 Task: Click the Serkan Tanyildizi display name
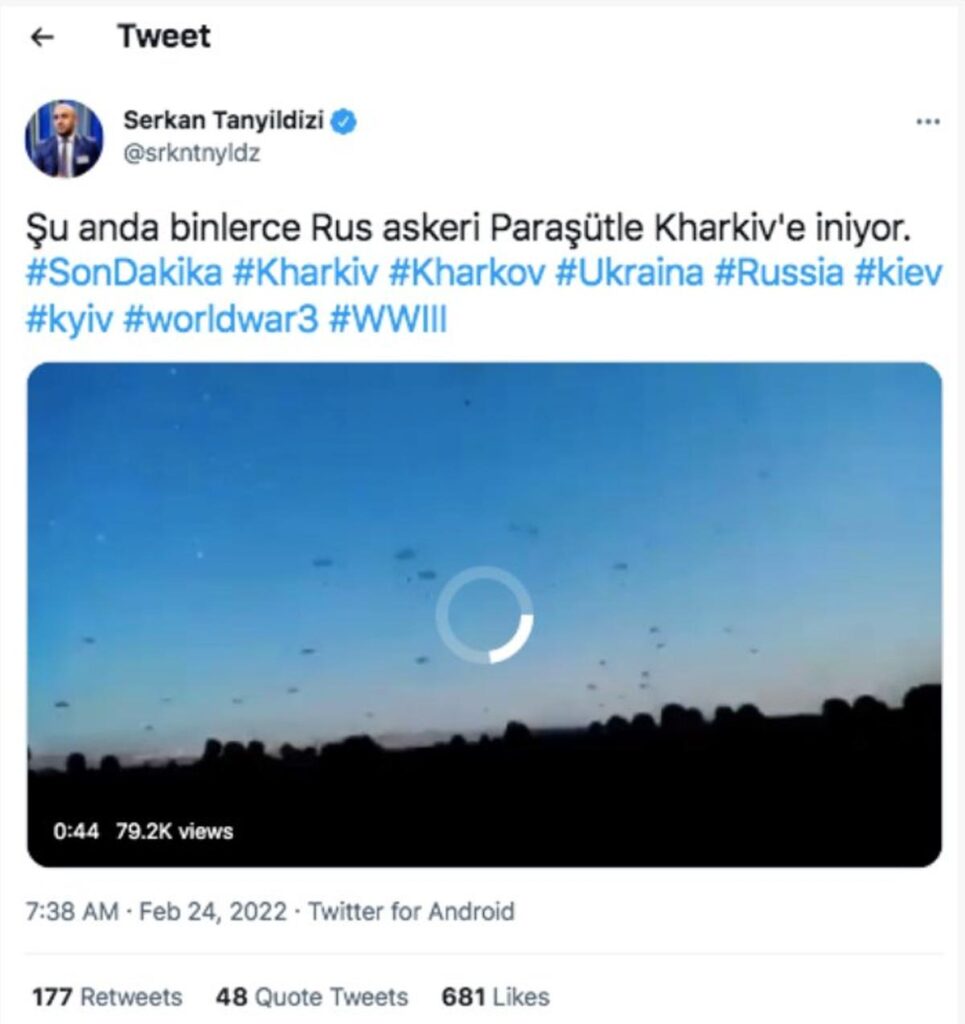coord(223,120)
